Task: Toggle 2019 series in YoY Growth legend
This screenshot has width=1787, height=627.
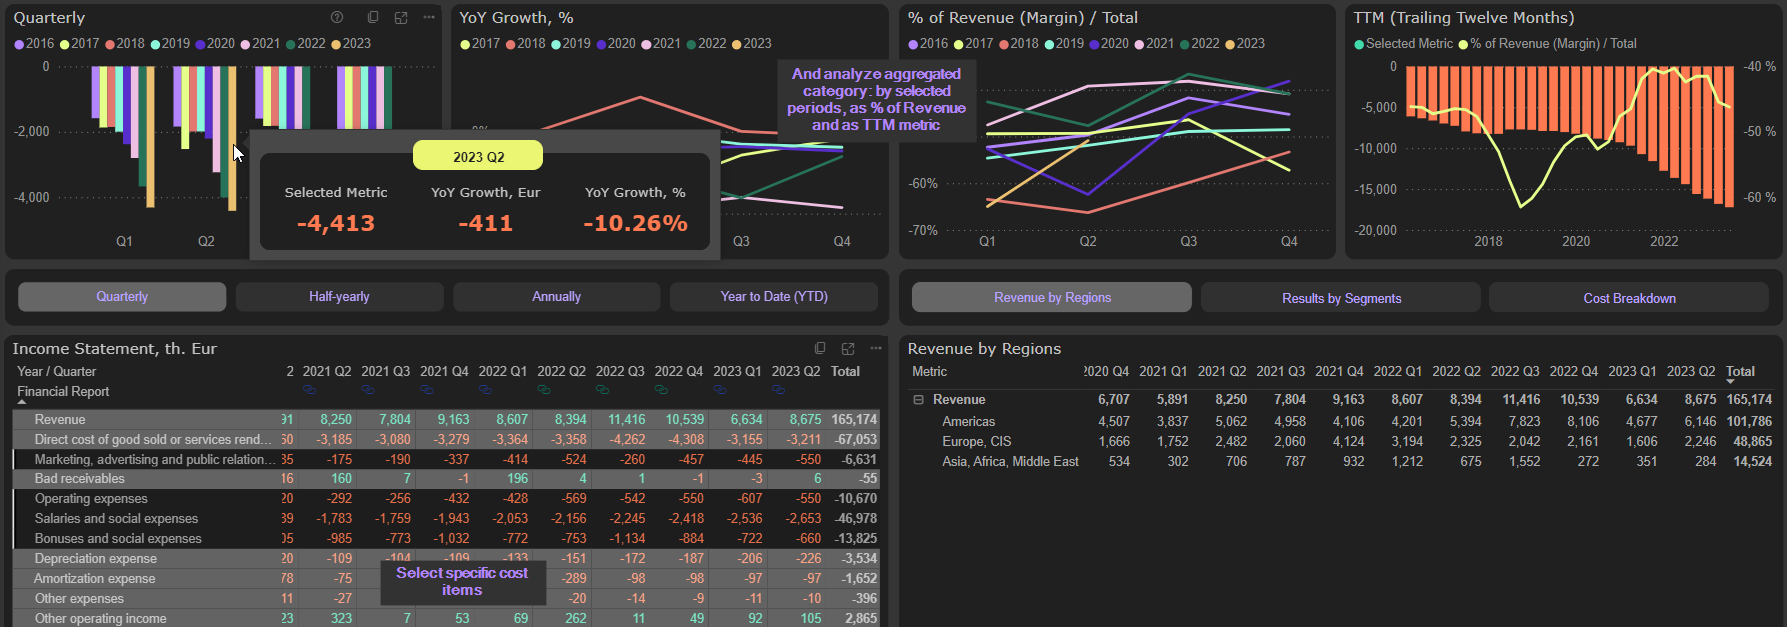Action: 570,44
